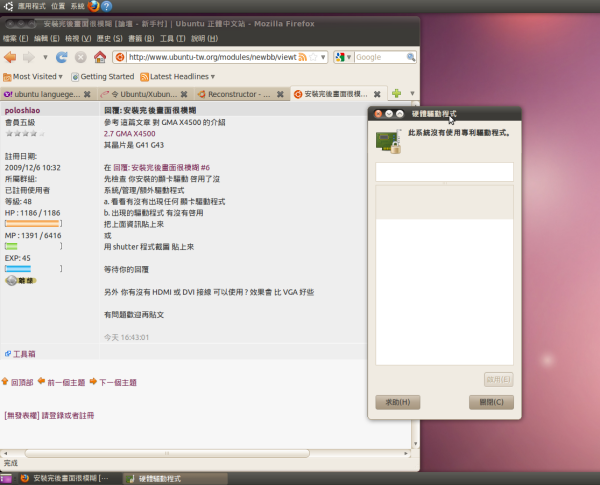Open the 回覆: 安裝完後畫面很模糊 #6 link
600x485 pixels.
coord(161,168)
